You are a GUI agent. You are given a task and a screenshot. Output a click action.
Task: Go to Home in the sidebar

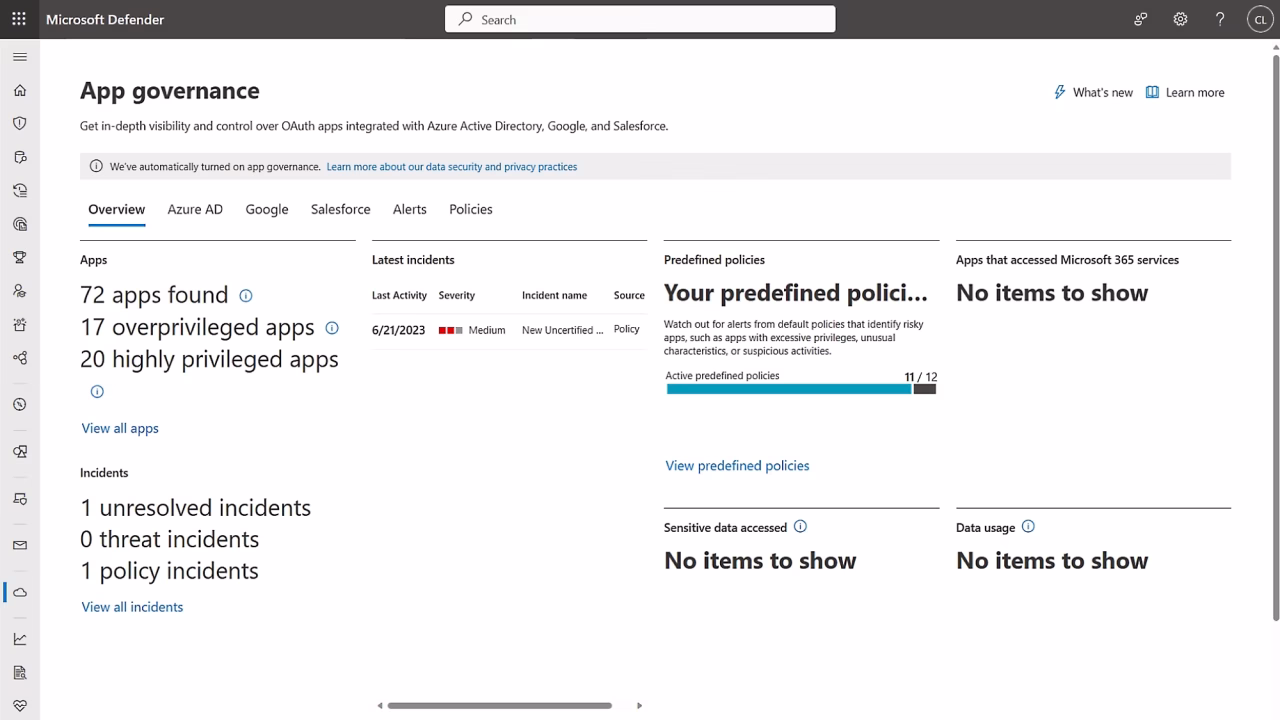(x=20, y=90)
